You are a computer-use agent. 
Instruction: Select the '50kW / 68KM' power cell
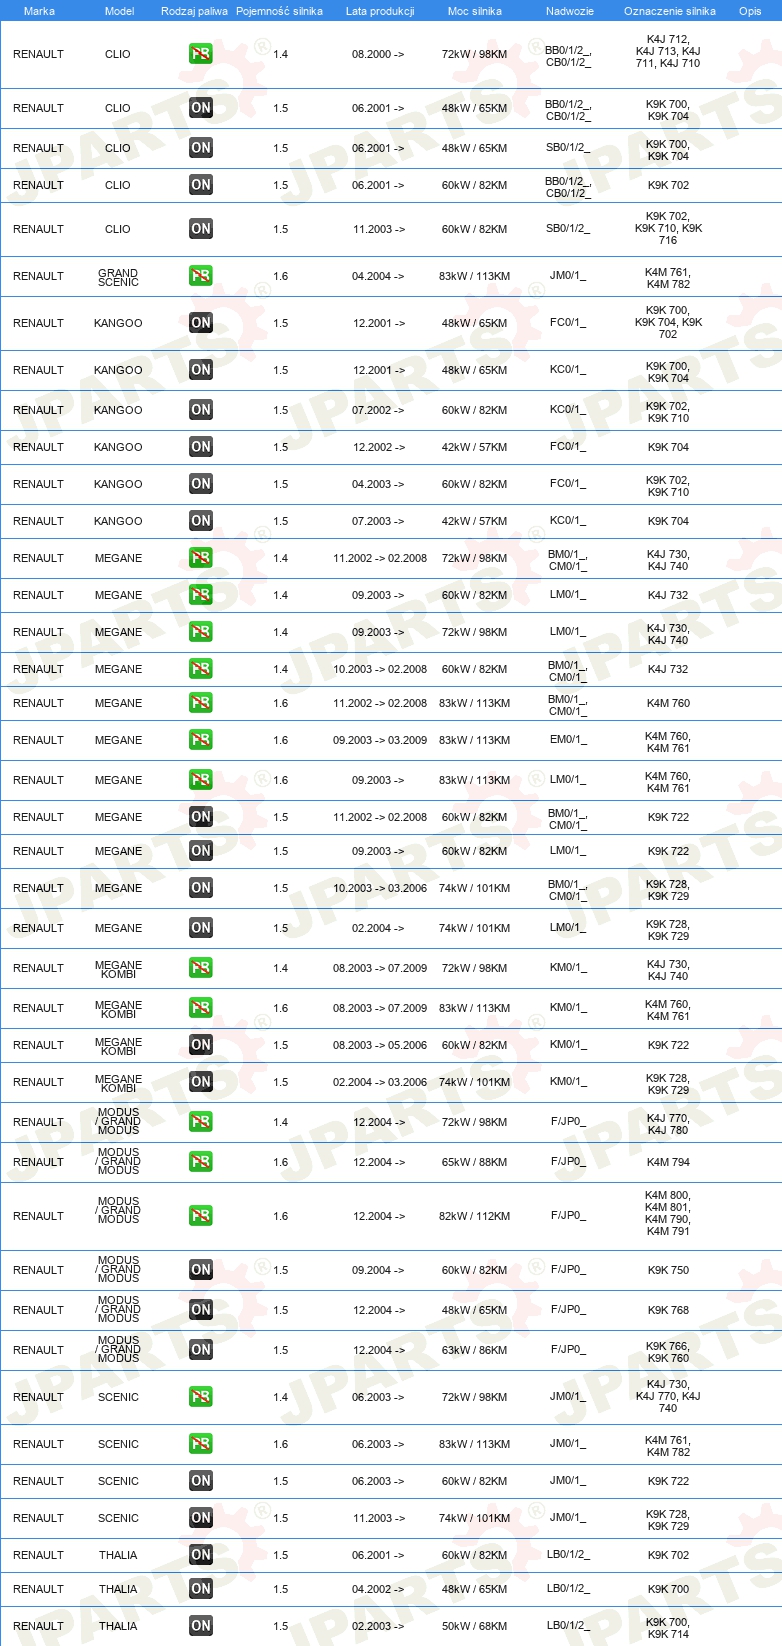pos(474,1626)
